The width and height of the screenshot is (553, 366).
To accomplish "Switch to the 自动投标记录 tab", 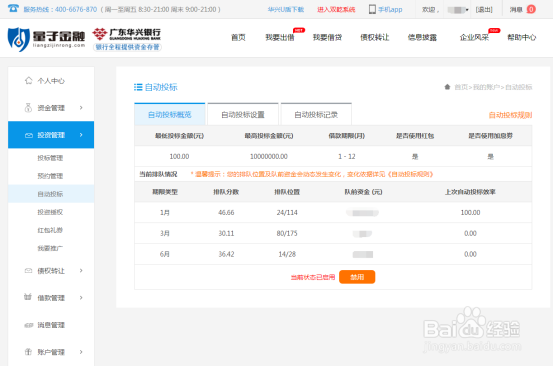I will (x=316, y=114).
